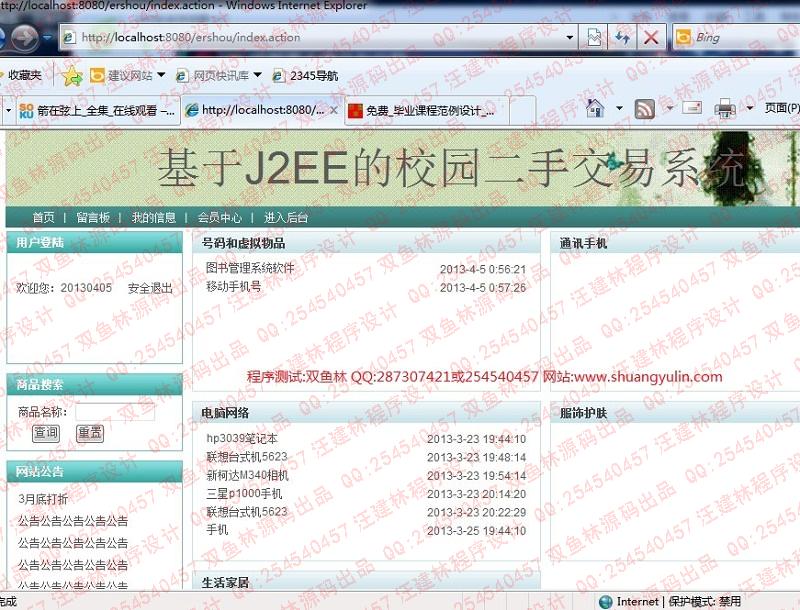Open the hp3039笔记本 listing
Viewport: 800px width, 610px height.
click(242, 438)
